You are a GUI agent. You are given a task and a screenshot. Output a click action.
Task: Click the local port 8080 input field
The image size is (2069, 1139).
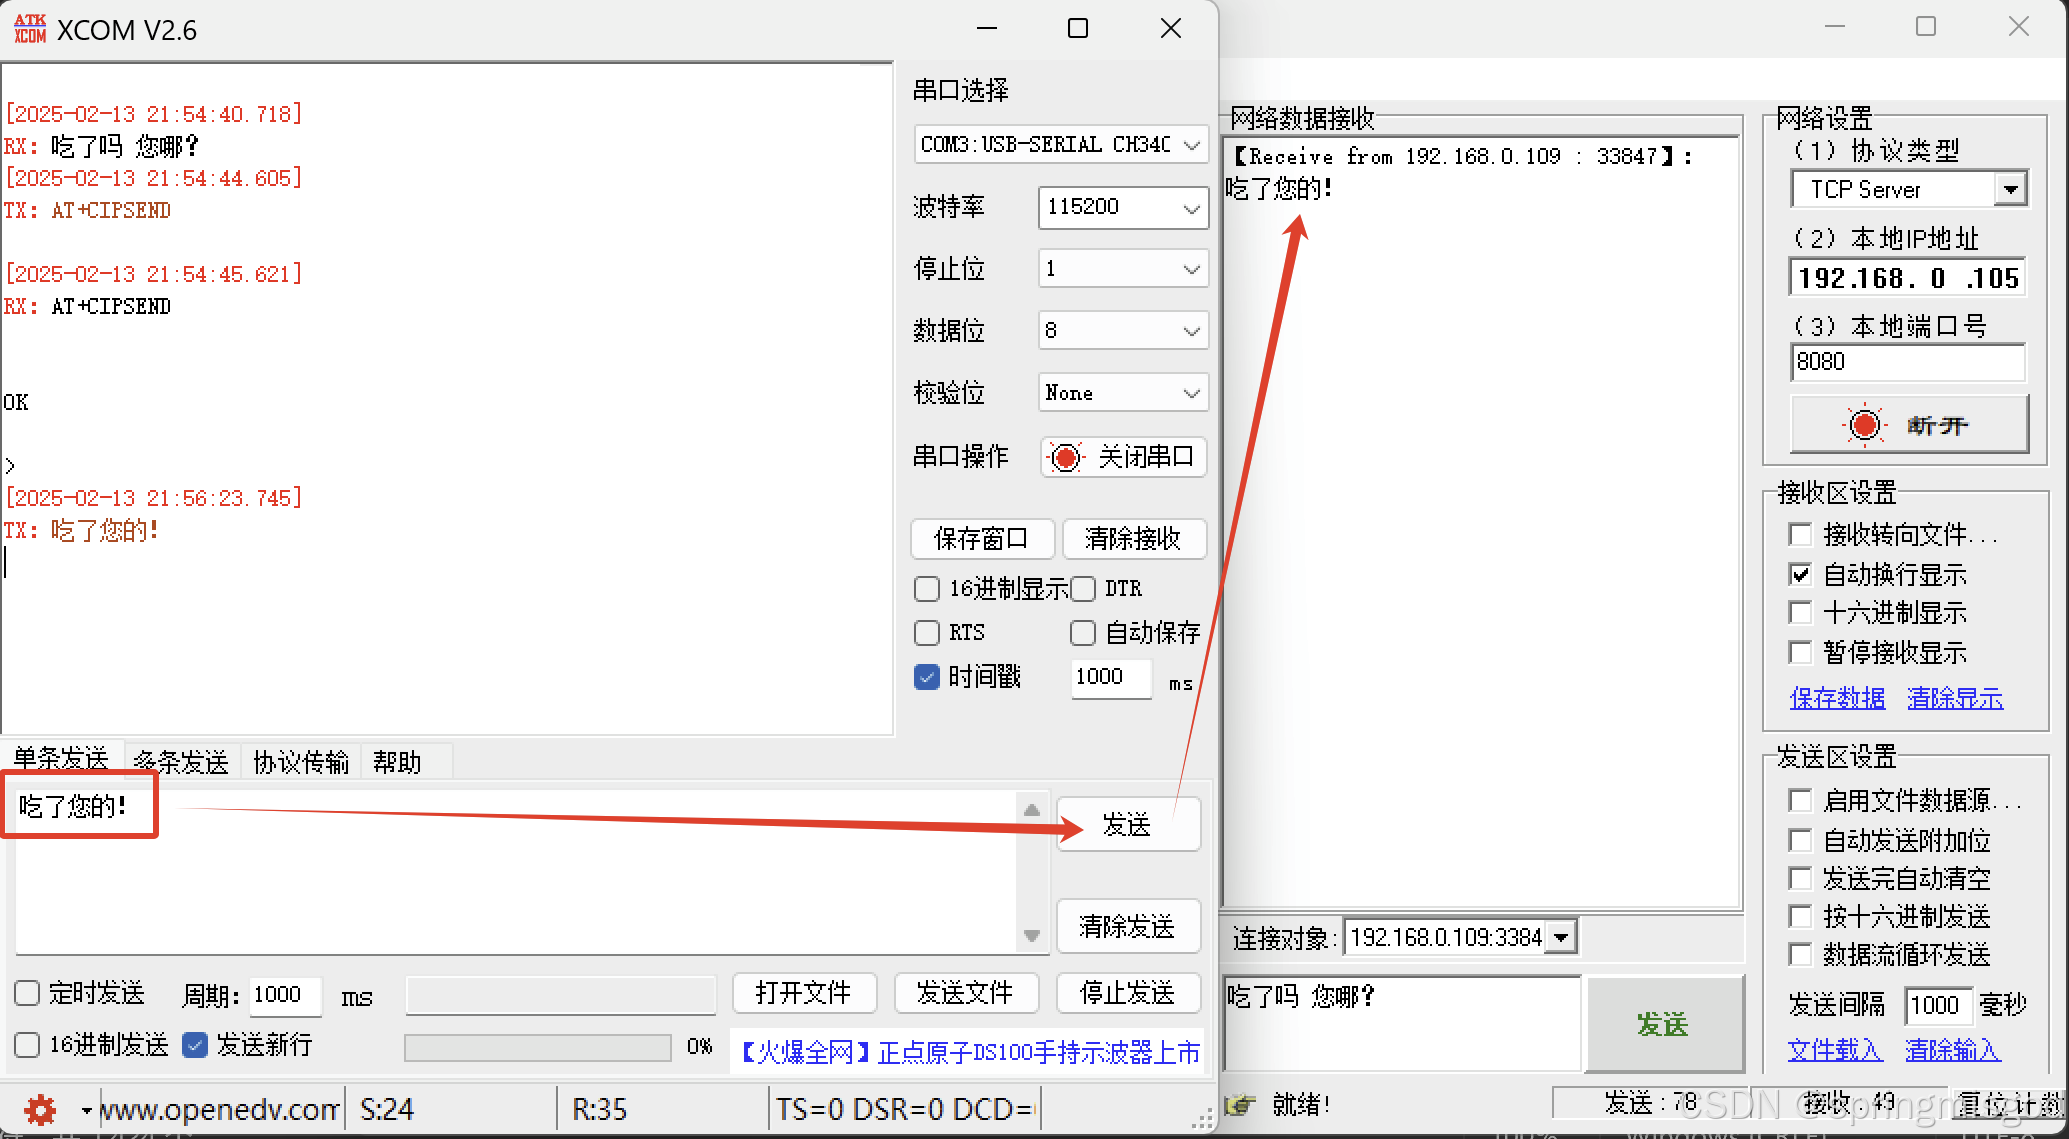tap(1906, 362)
